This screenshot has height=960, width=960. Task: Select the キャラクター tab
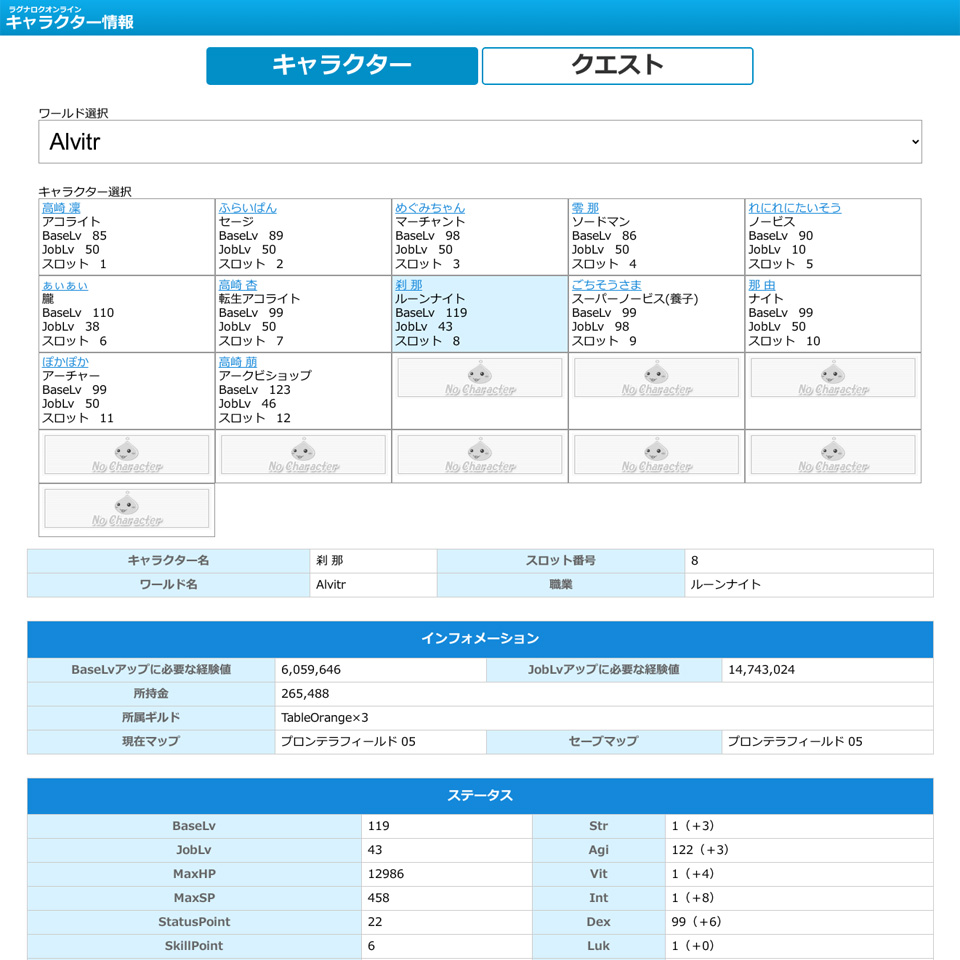tap(342, 66)
